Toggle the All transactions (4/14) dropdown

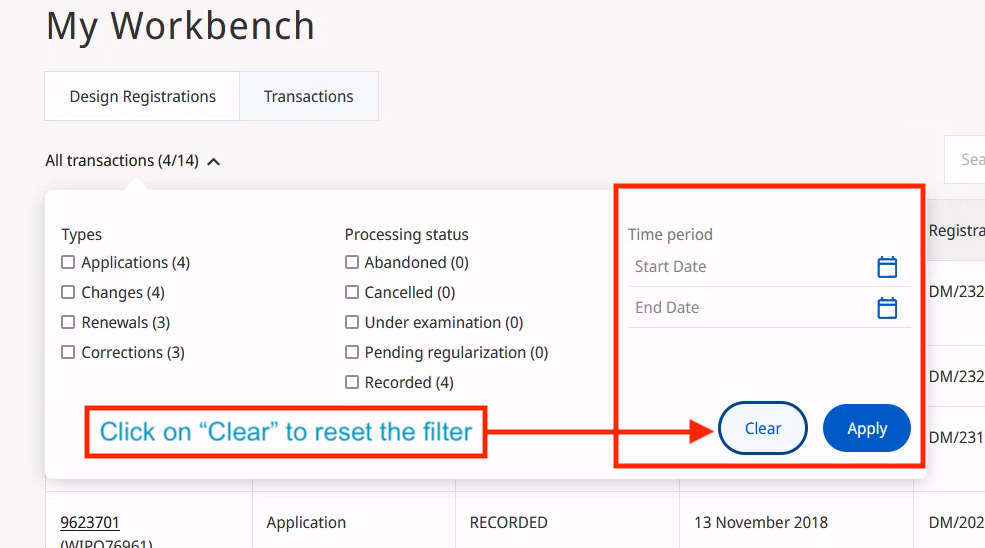[x=122, y=161]
